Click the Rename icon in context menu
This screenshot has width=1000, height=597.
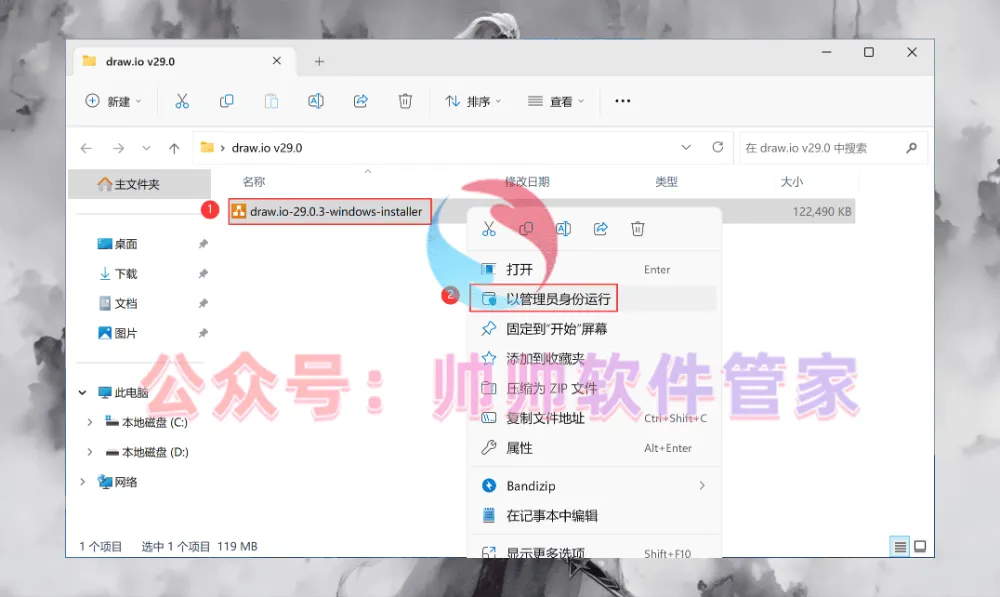click(x=563, y=229)
